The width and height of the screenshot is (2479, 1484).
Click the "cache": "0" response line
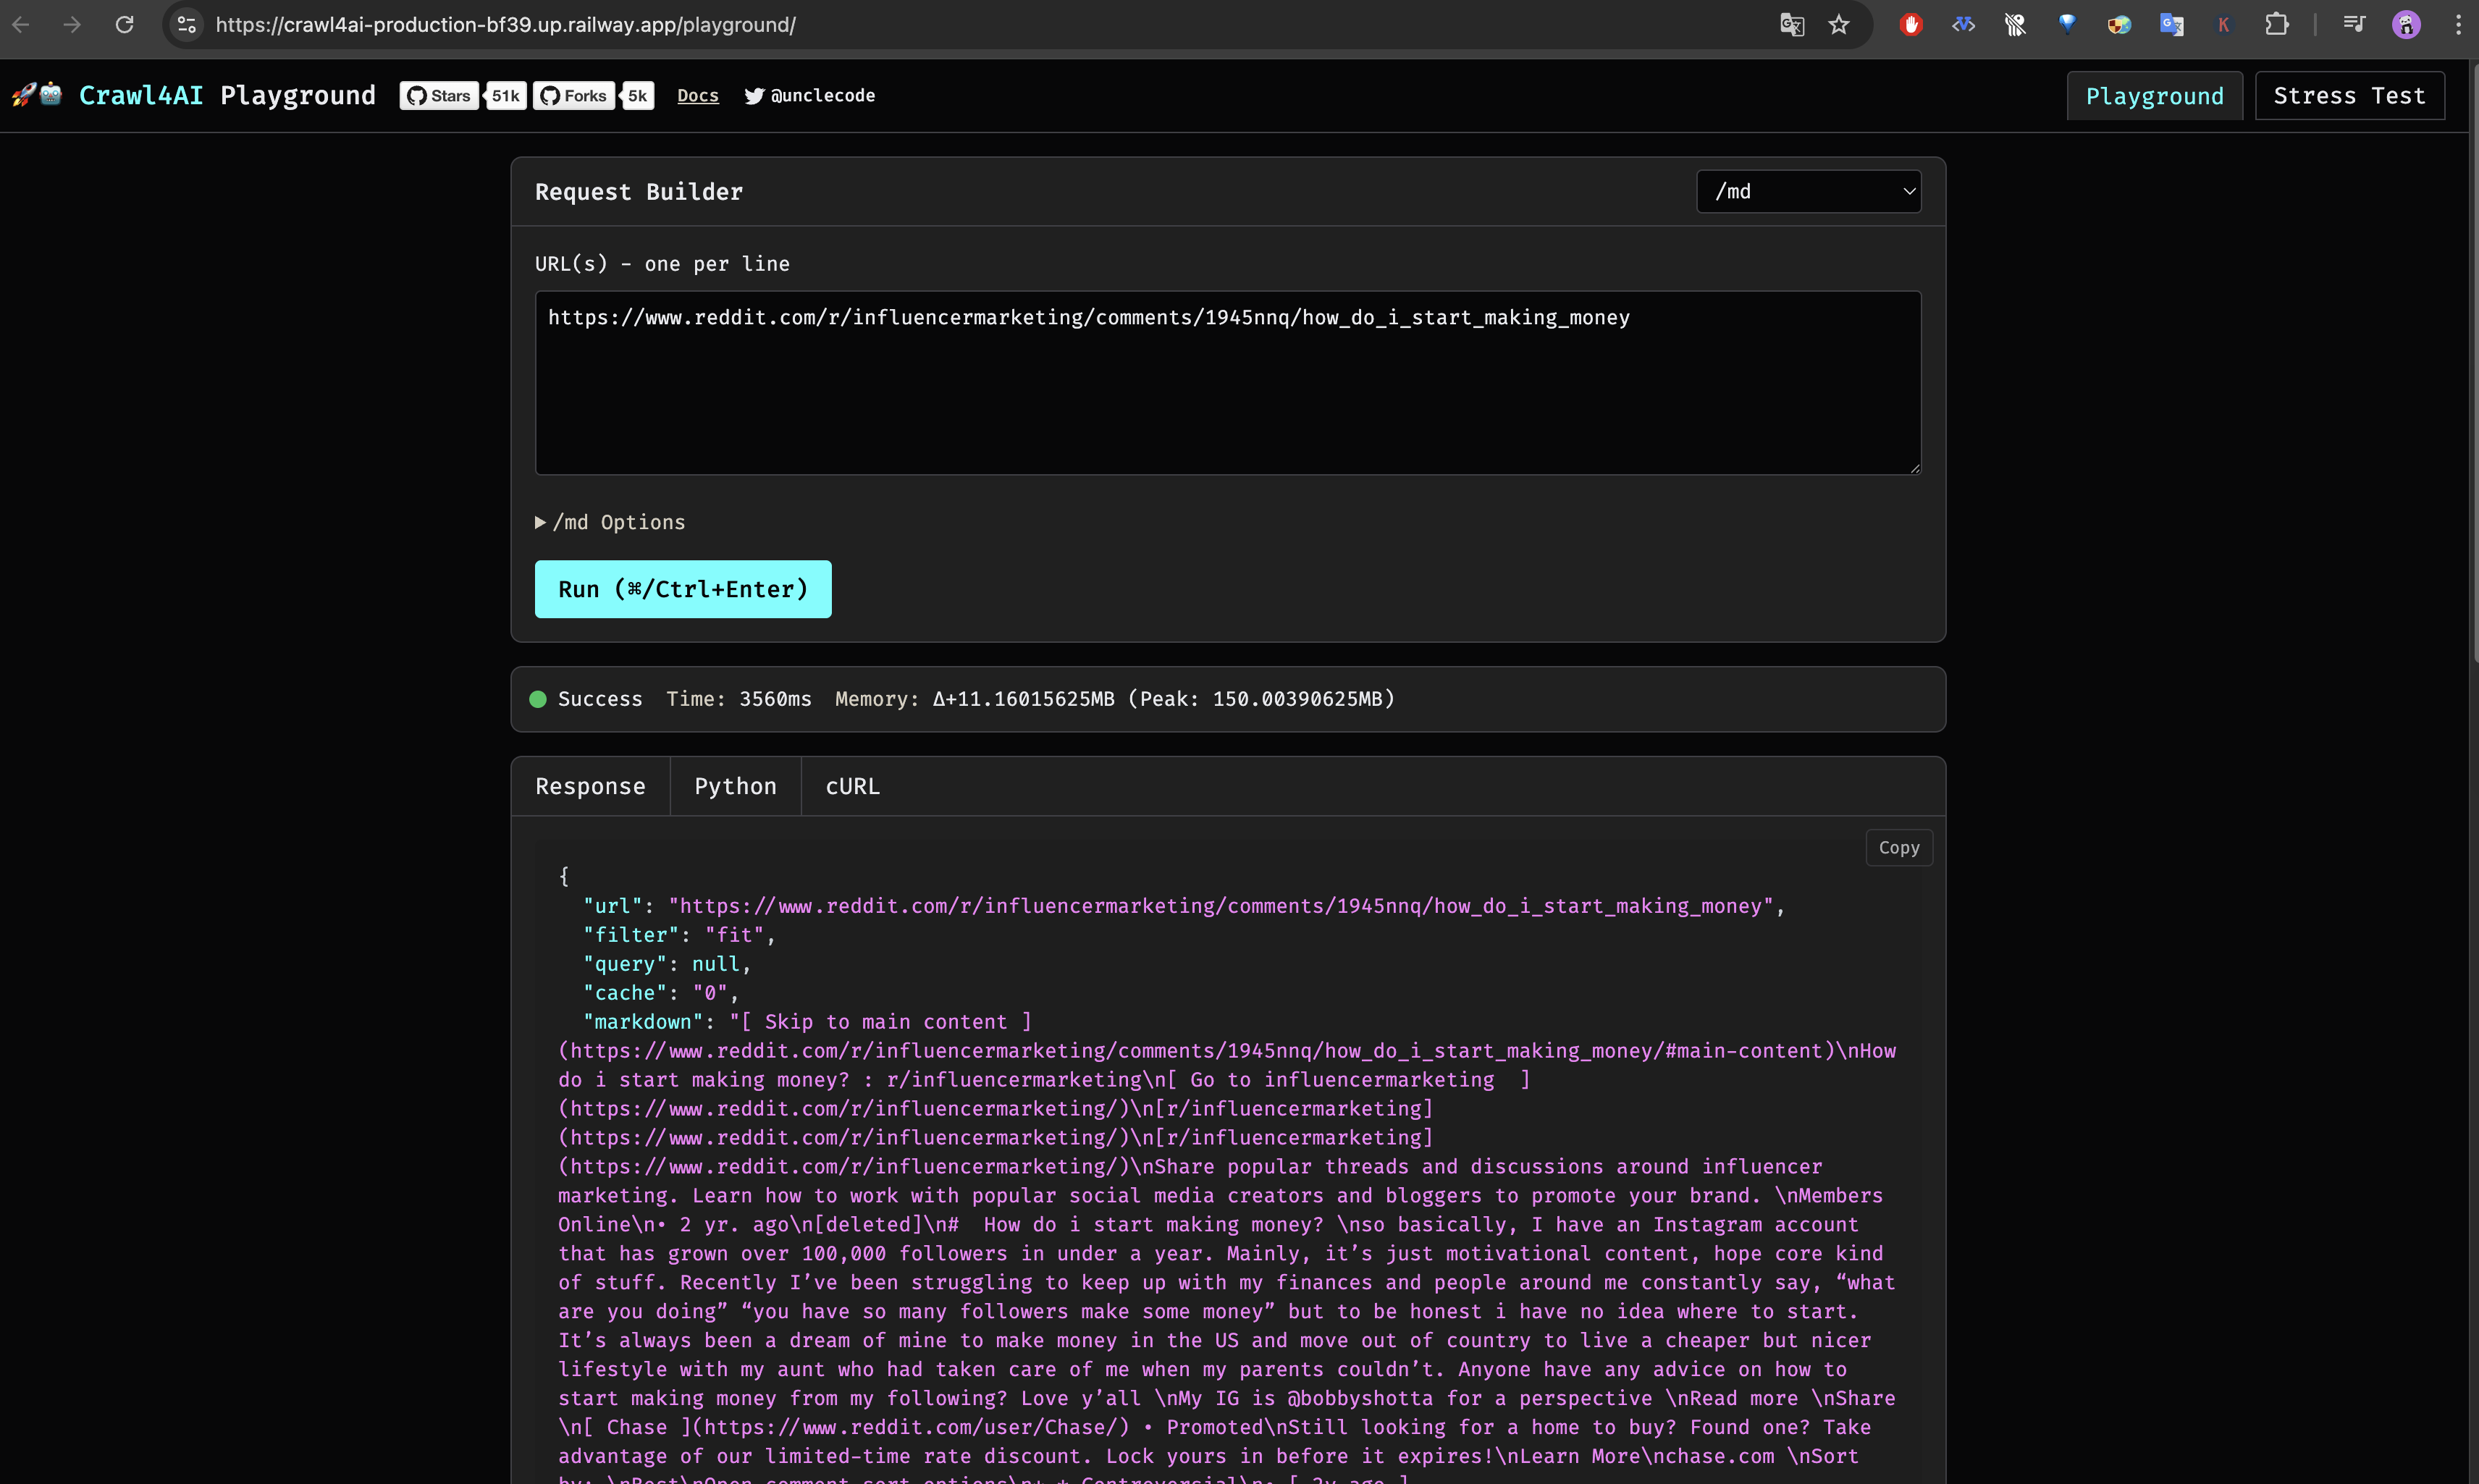(661, 992)
